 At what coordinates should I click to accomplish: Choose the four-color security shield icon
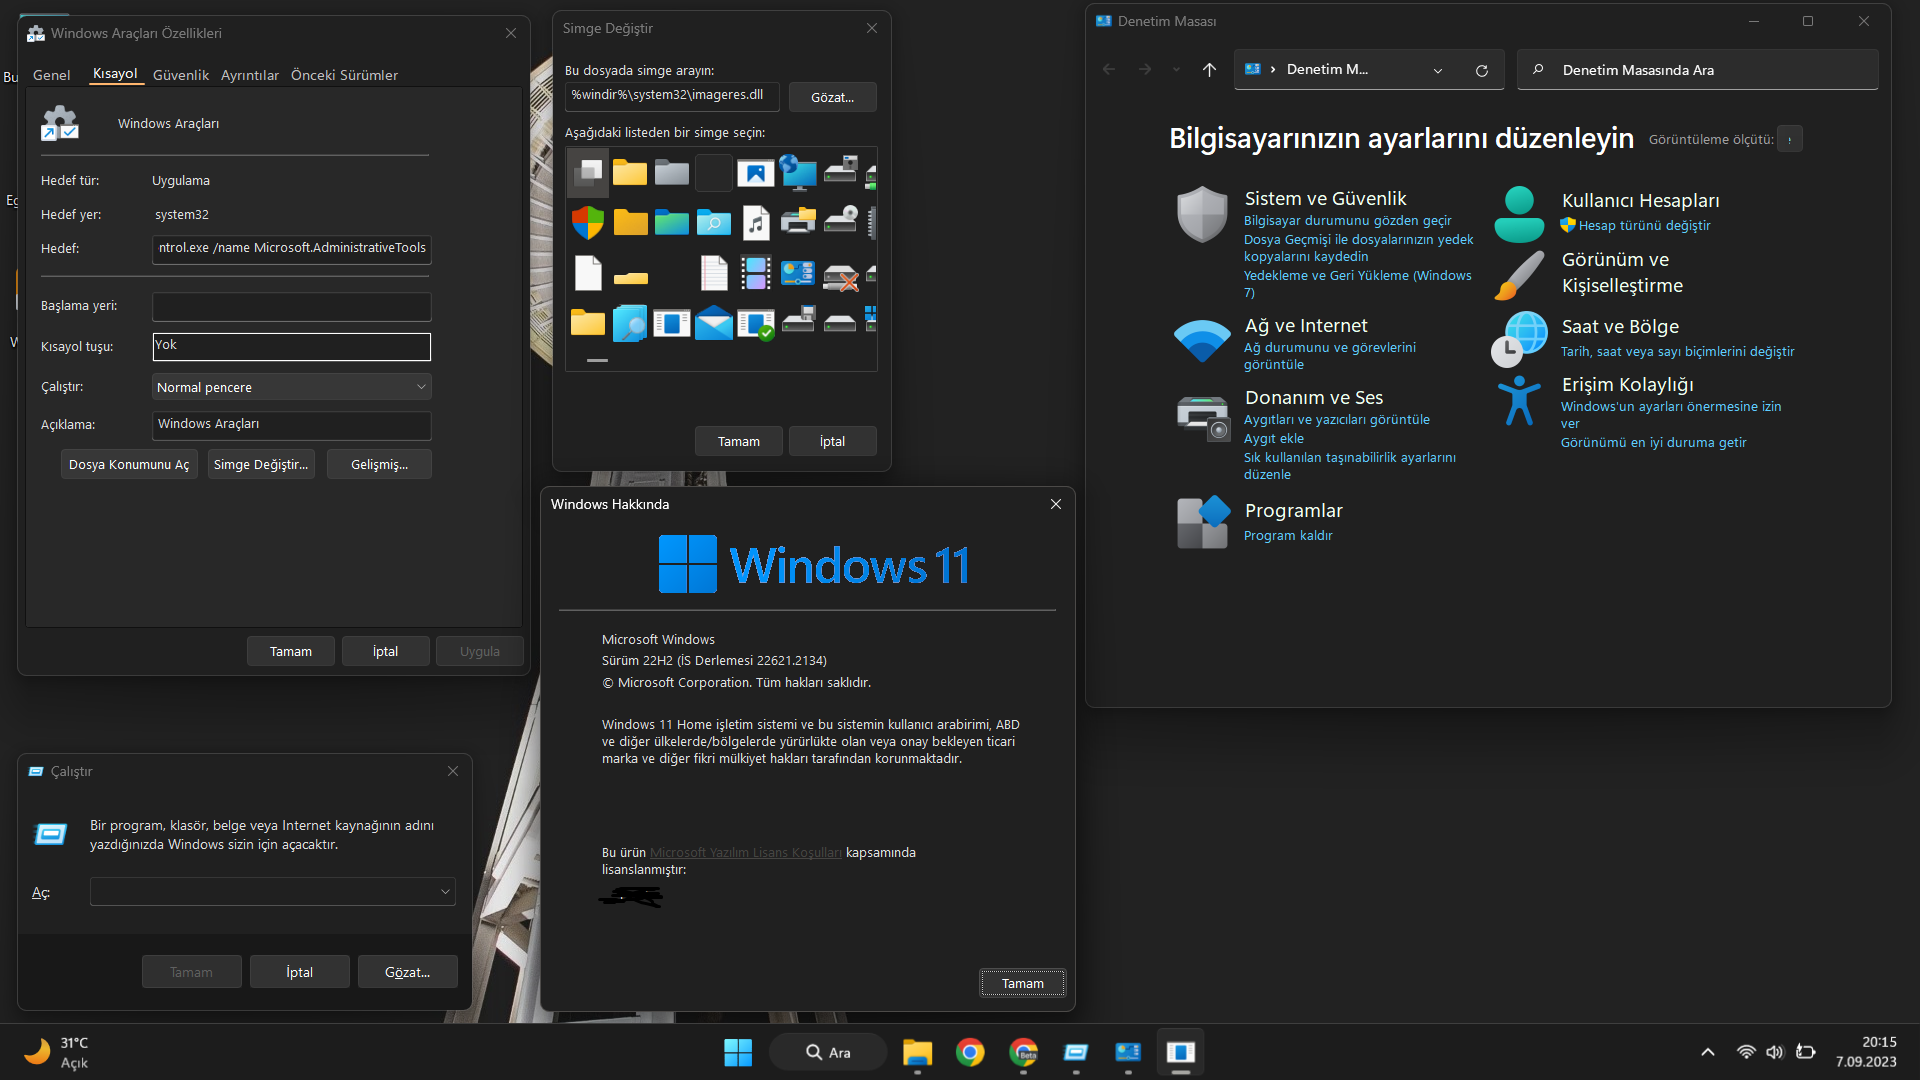click(x=588, y=222)
